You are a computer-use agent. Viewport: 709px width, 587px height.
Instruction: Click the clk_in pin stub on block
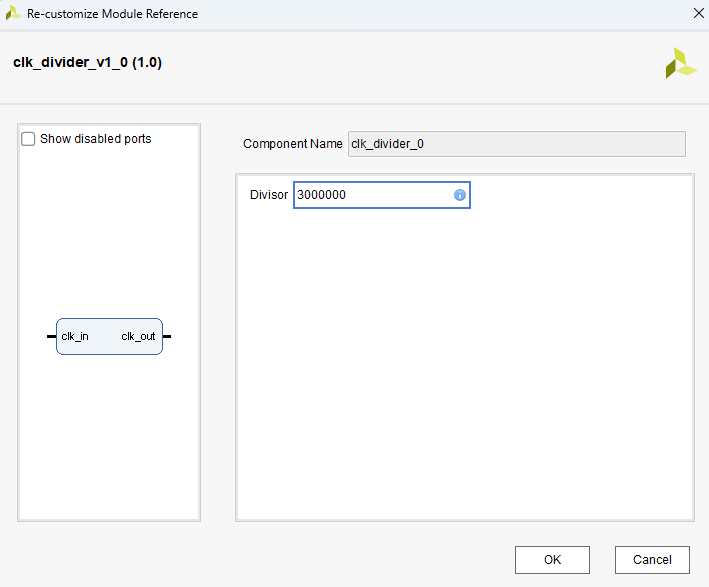click(52, 336)
